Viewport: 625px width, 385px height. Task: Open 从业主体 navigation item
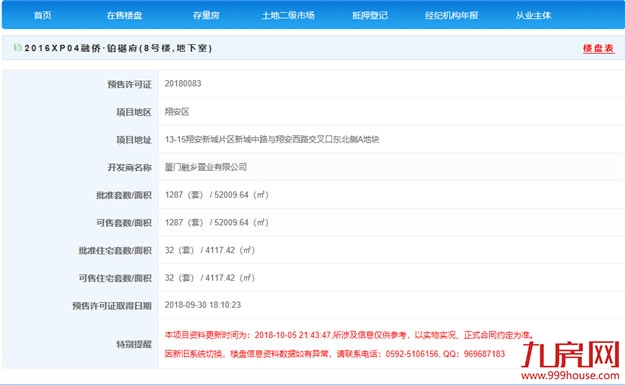tap(533, 15)
